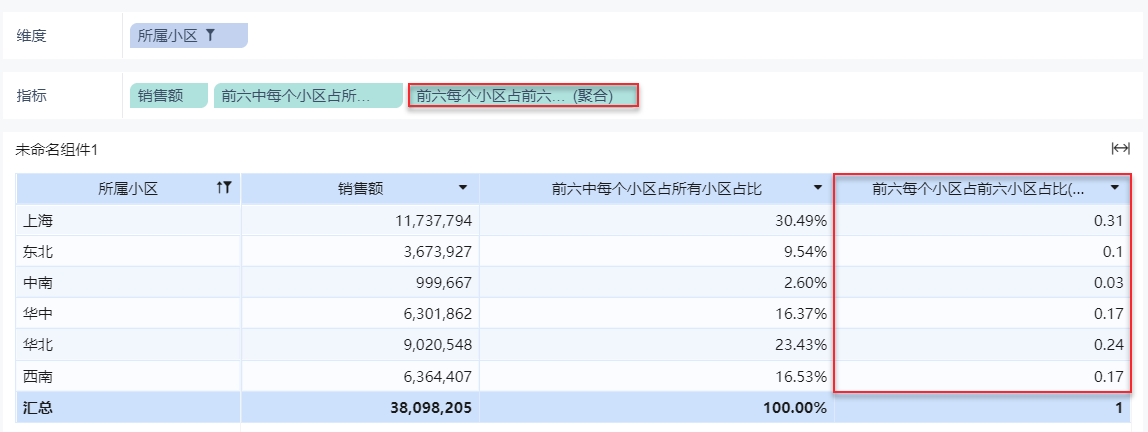
Task: Click sort-filter icon in 所属小区 column header
Action: click(224, 188)
